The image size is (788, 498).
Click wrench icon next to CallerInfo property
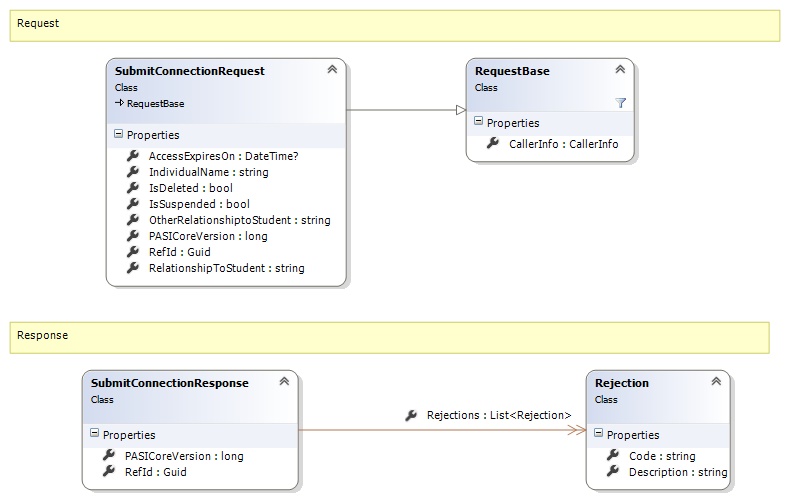[x=493, y=144]
